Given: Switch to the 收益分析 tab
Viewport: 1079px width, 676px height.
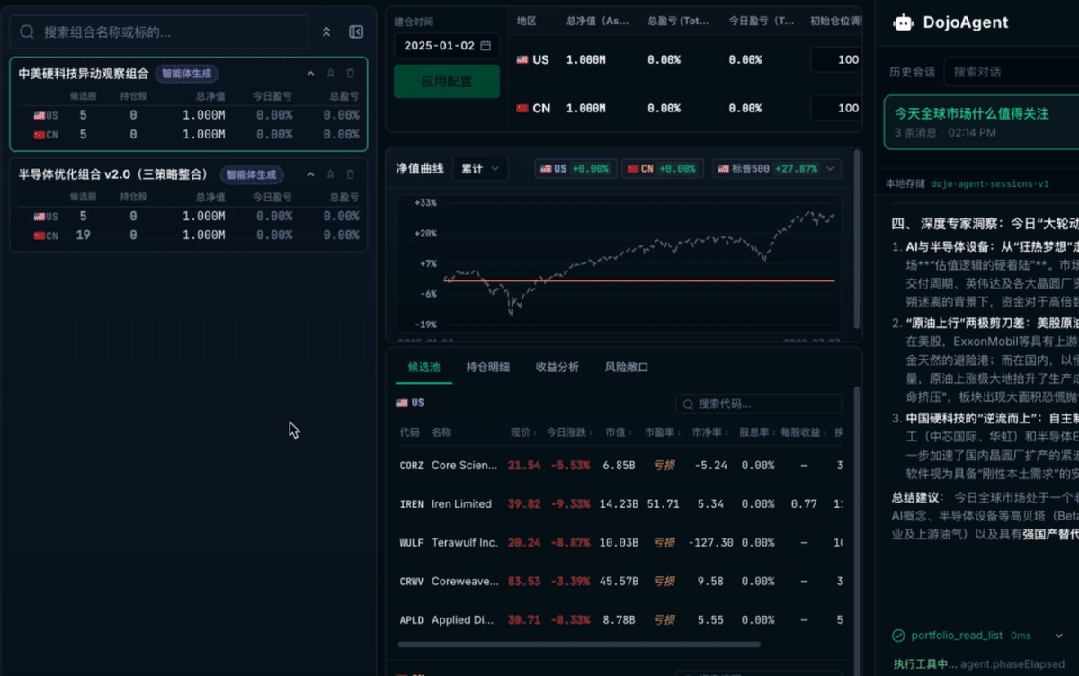Looking at the screenshot, I should coord(557,367).
